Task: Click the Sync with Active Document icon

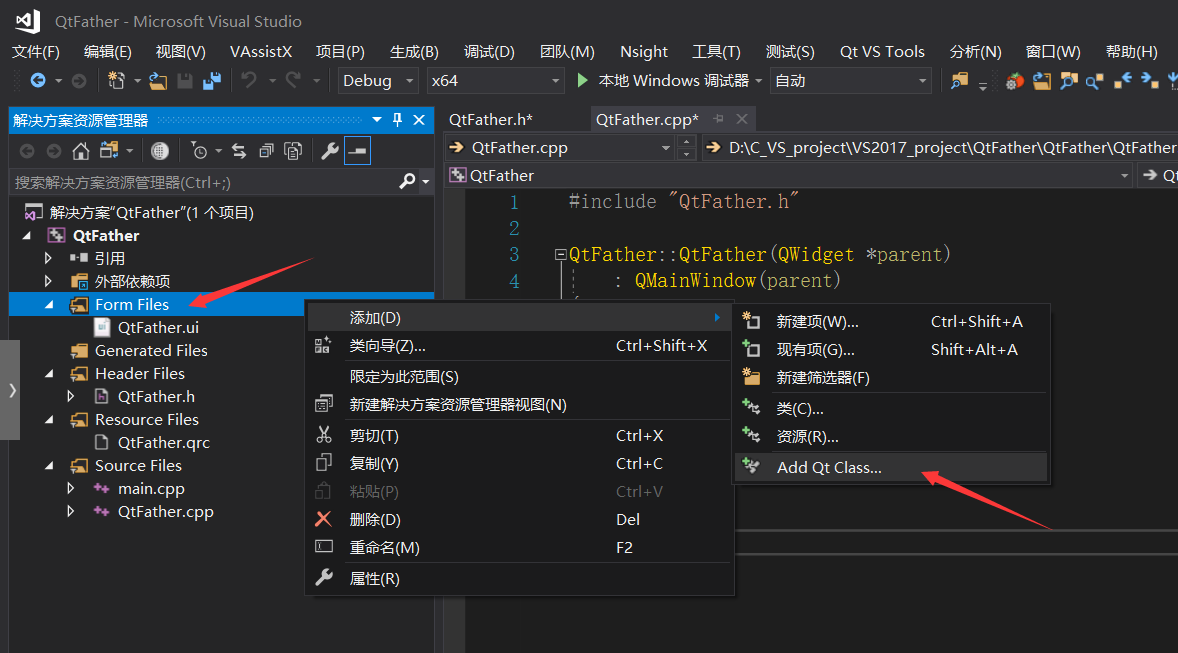Action: tap(239, 151)
